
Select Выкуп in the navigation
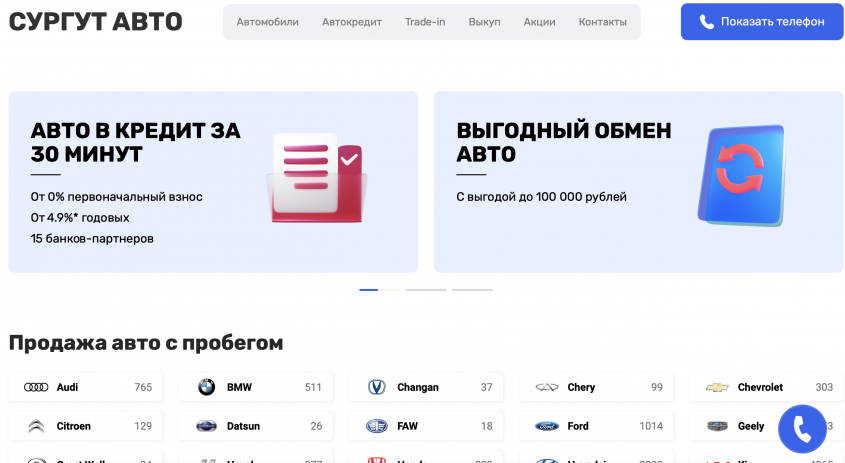[x=484, y=22]
